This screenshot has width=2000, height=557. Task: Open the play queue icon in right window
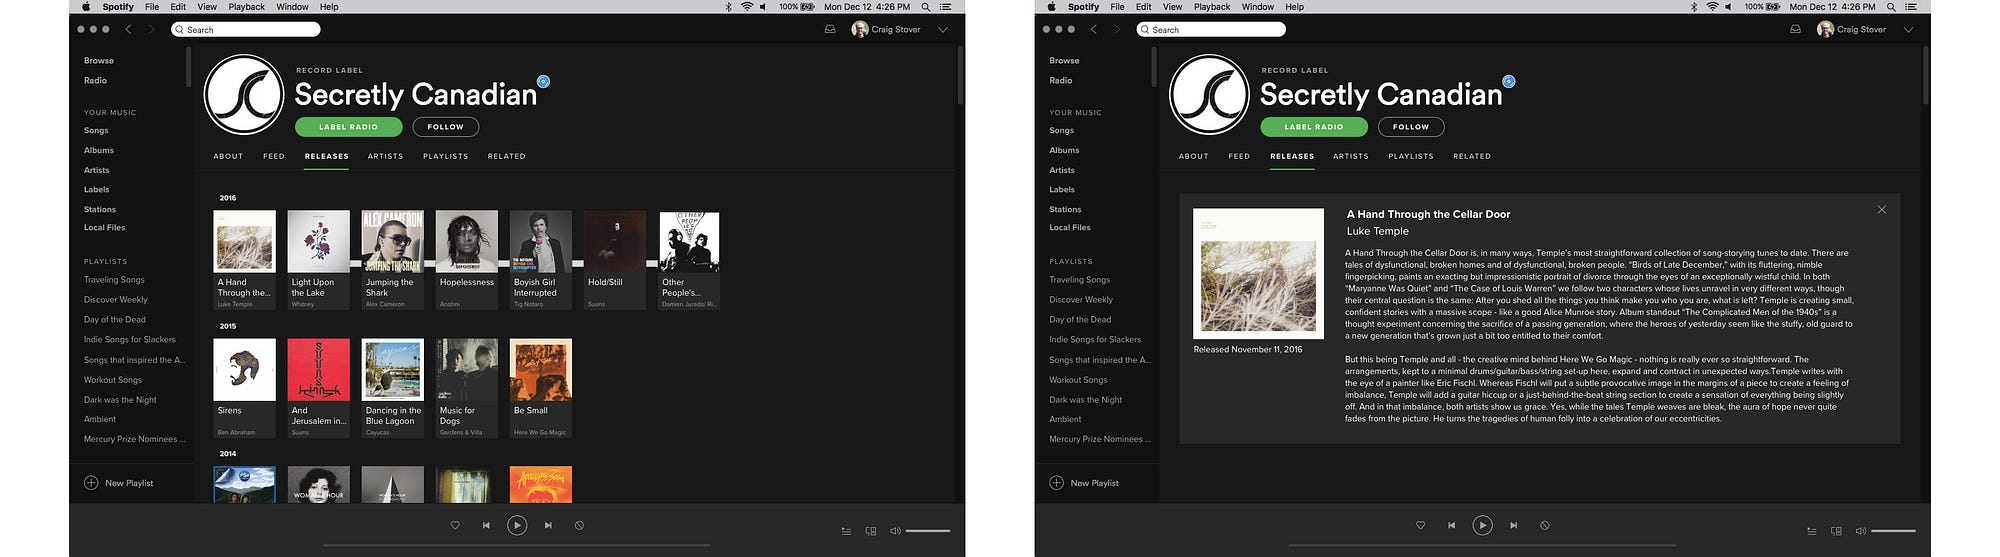coord(1811,531)
